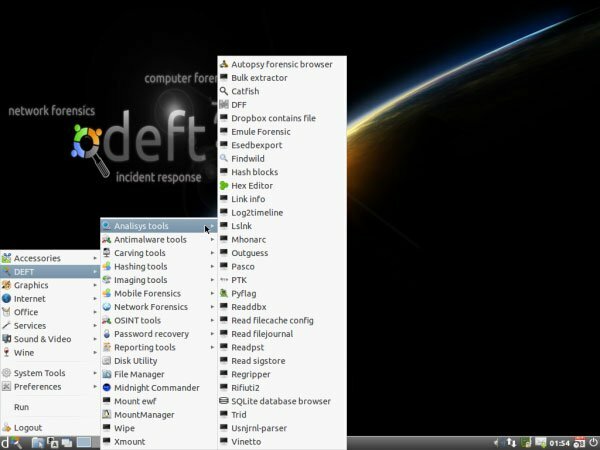The image size is (600, 450).
Task: Expand the Network Forensics submenu
Action: point(152,307)
